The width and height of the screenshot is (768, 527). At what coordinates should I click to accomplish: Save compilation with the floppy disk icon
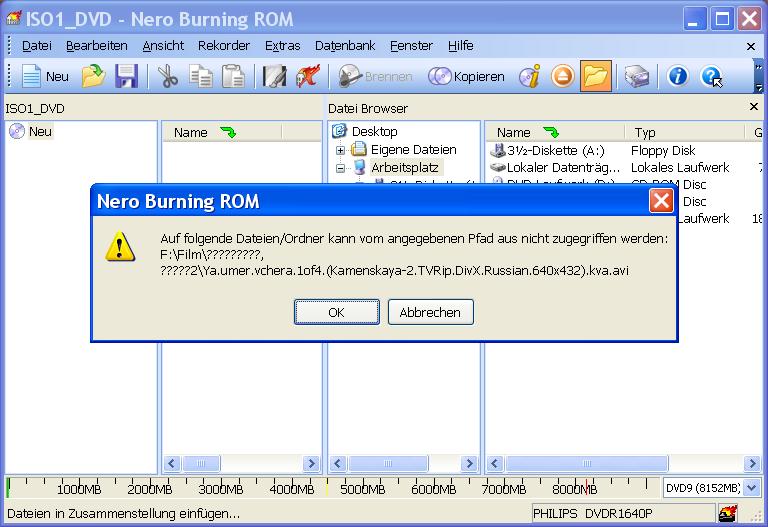click(x=126, y=76)
